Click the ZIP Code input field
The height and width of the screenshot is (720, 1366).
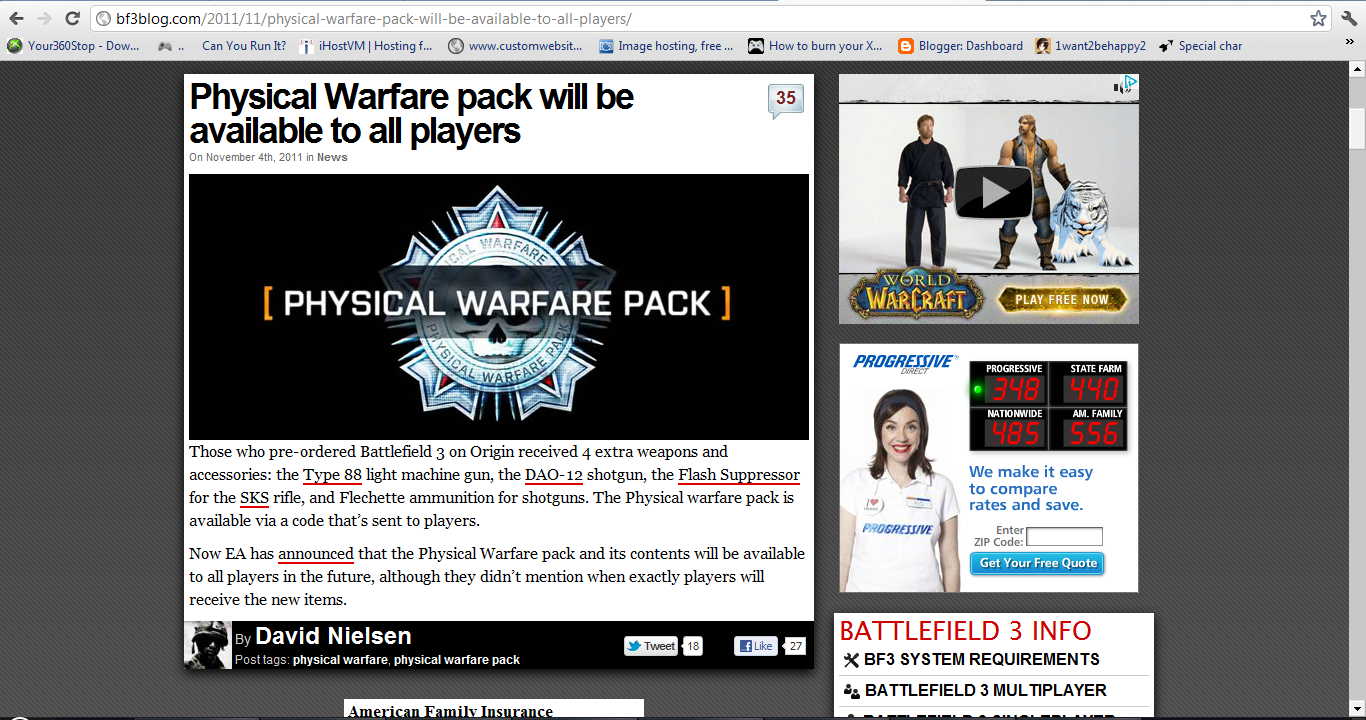point(1064,537)
